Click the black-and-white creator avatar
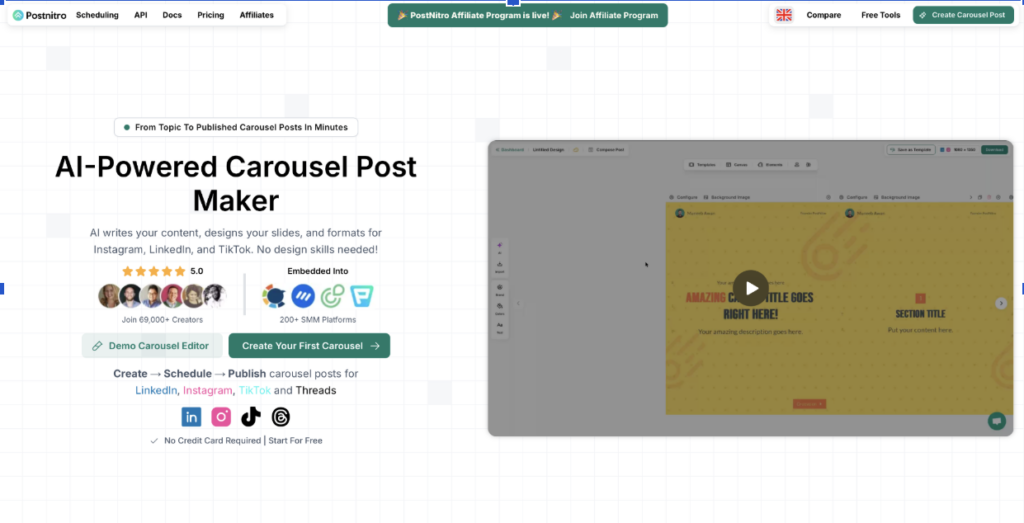 point(214,296)
